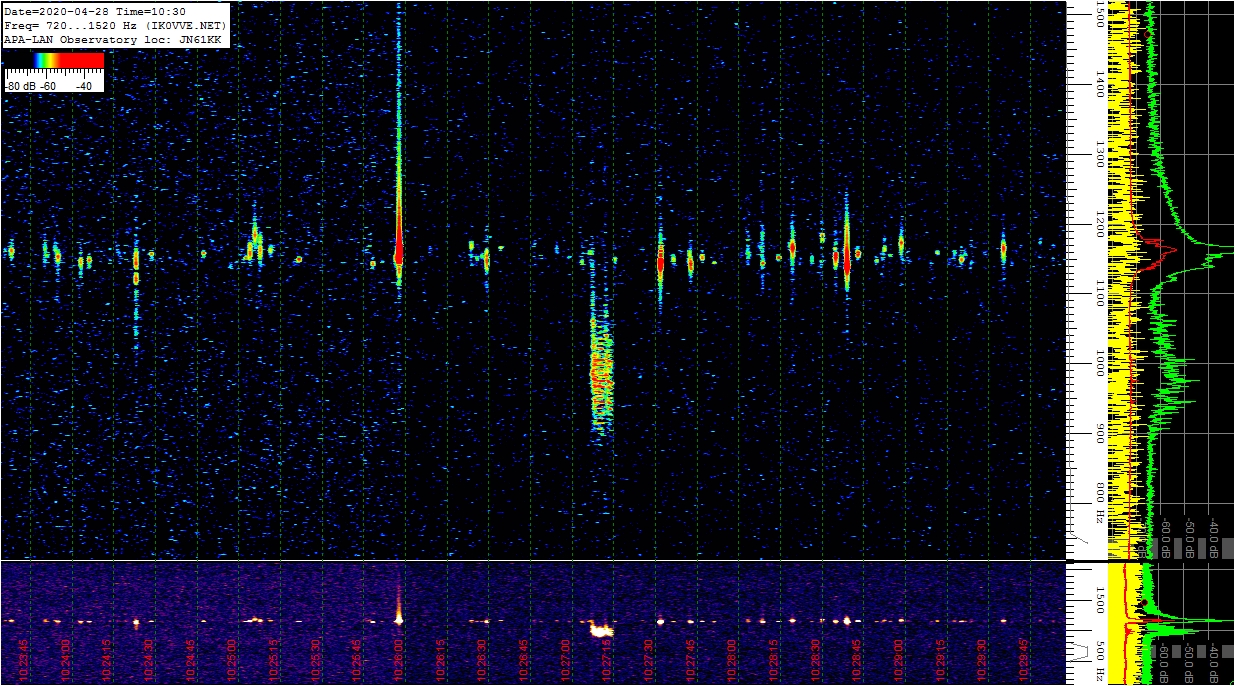Select the 10:25:15 time marker
Viewport: 1235px width, 686px height.
(x=274, y=660)
